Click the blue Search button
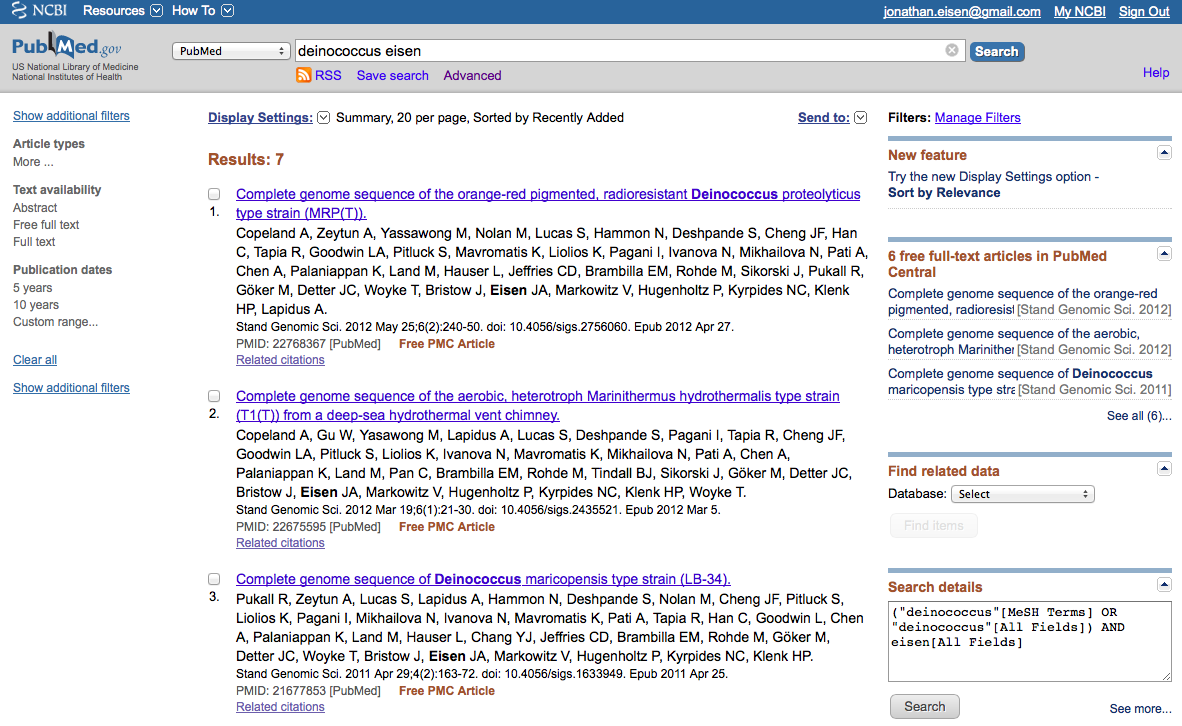 996,51
